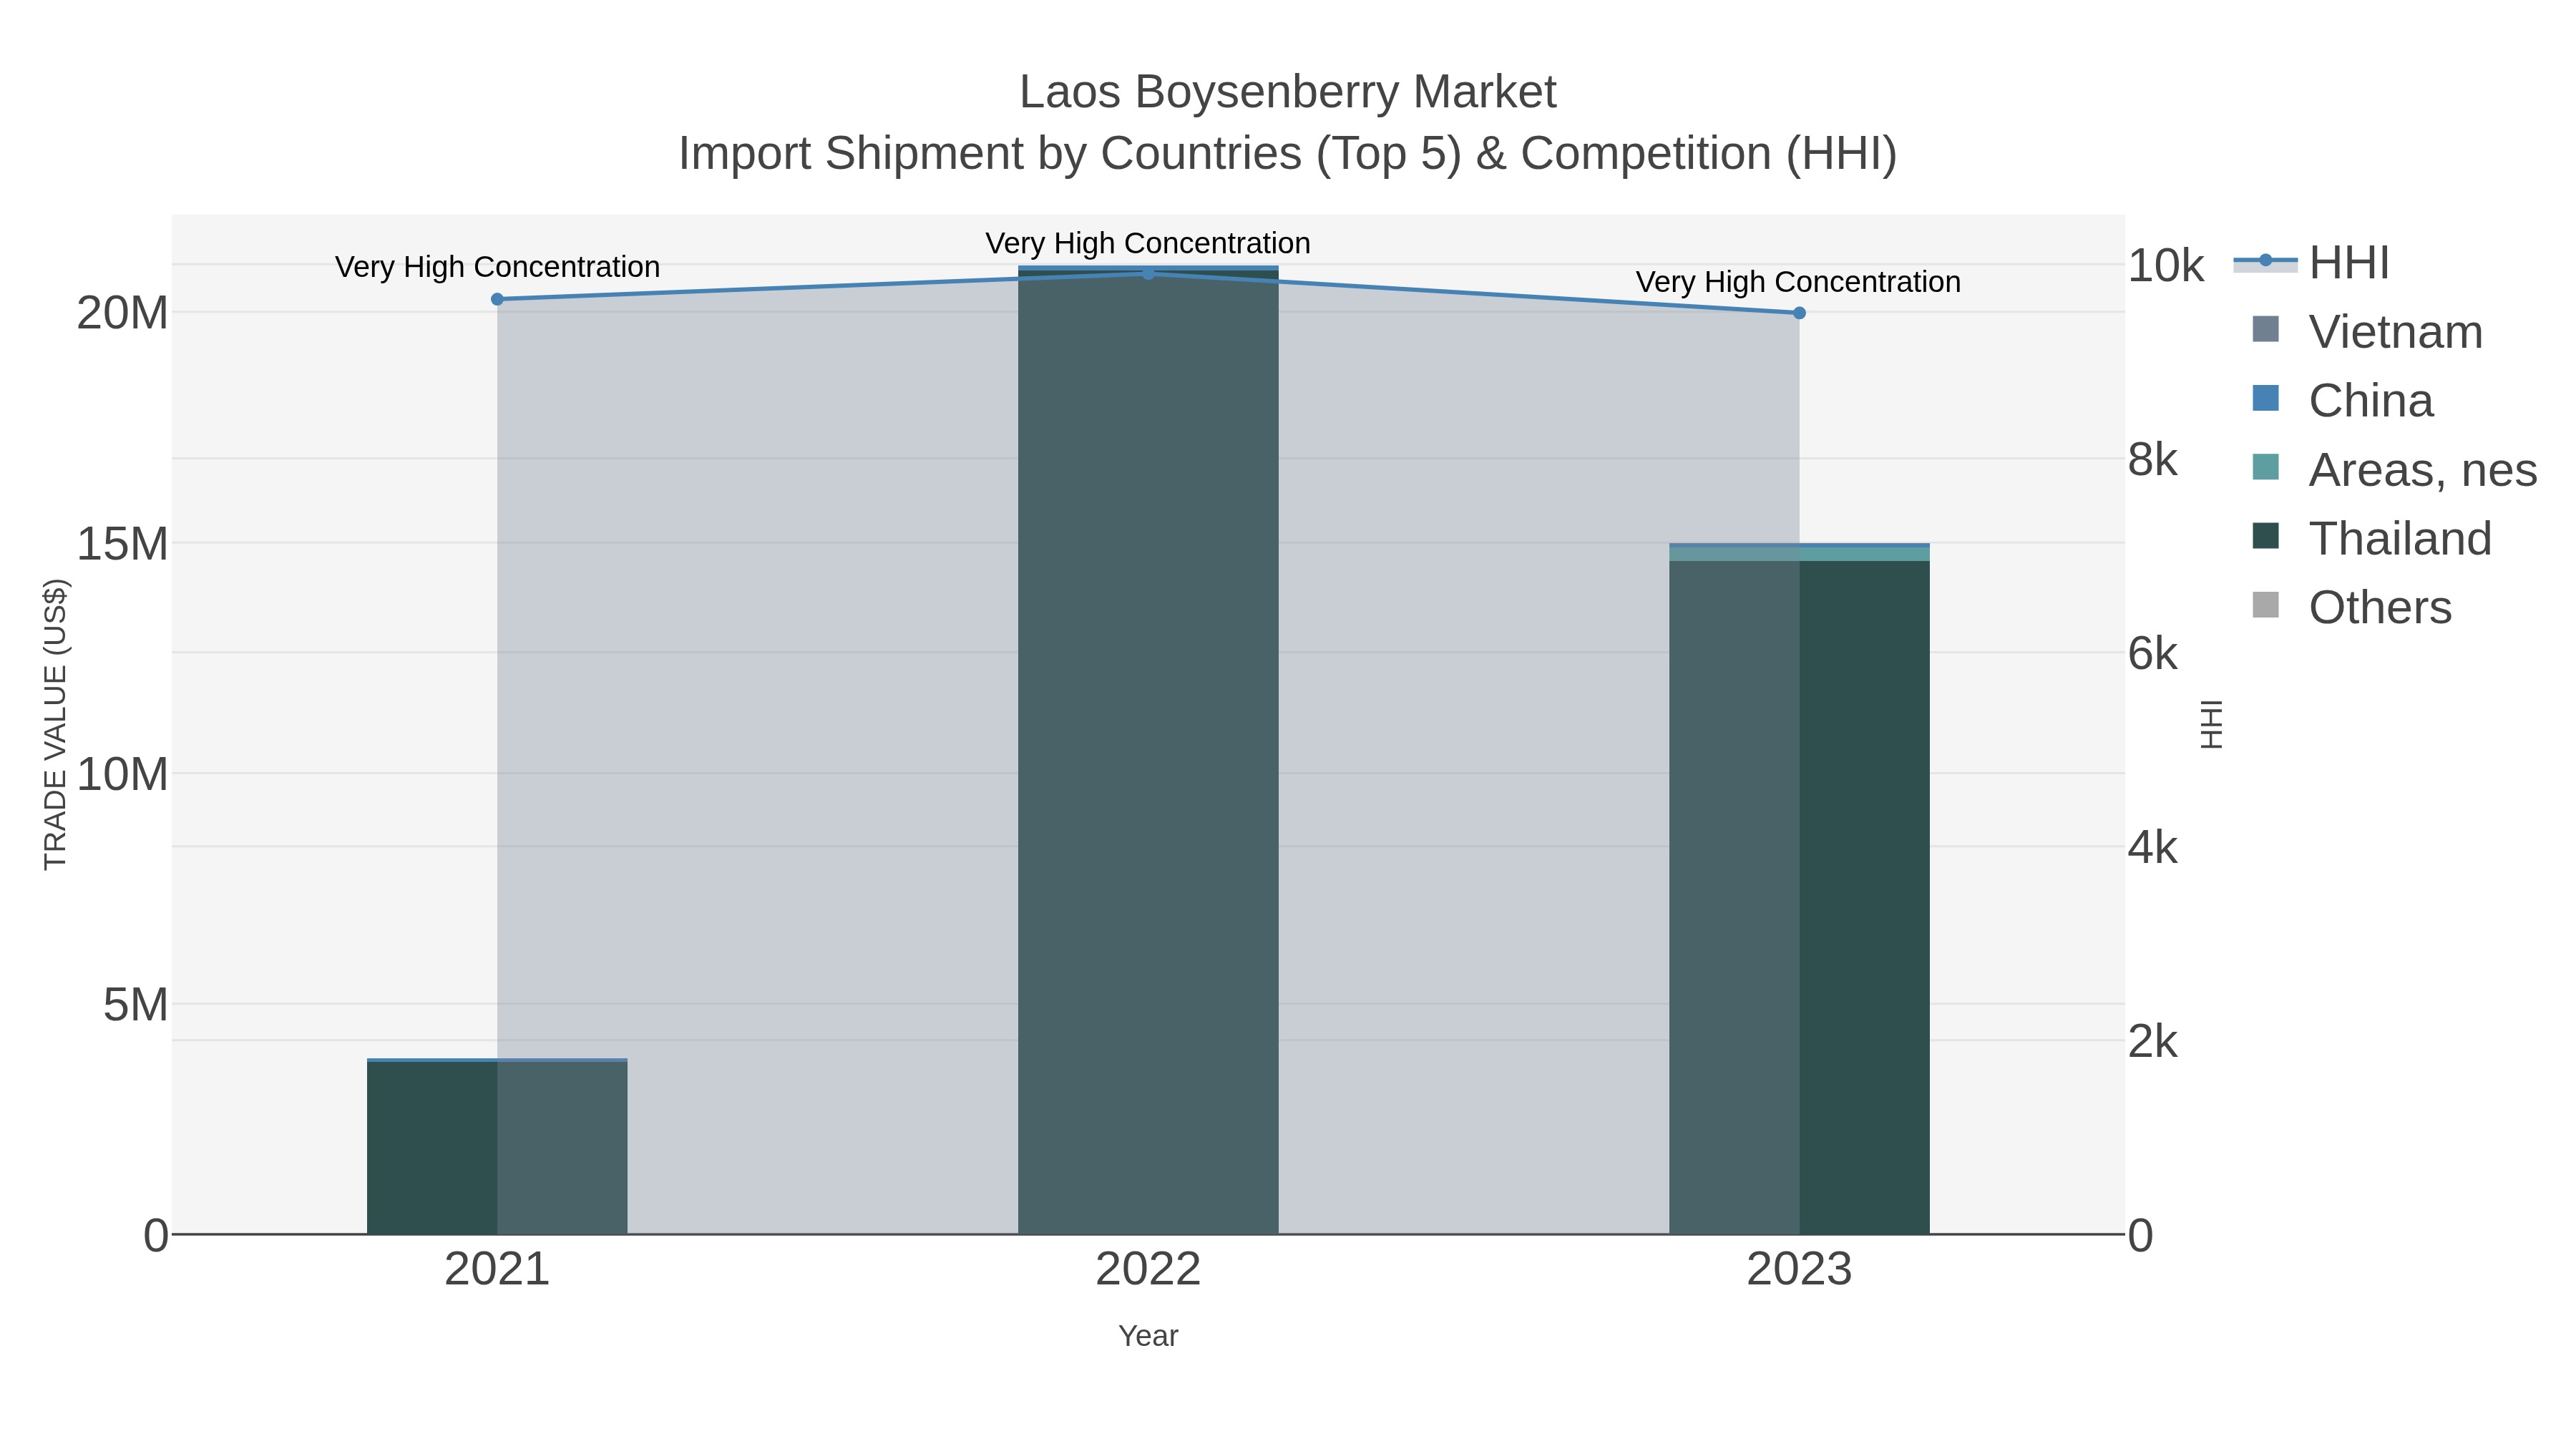The width and height of the screenshot is (2576, 1449).
Task: Click the Year axis title
Action: point(1148,1336)
